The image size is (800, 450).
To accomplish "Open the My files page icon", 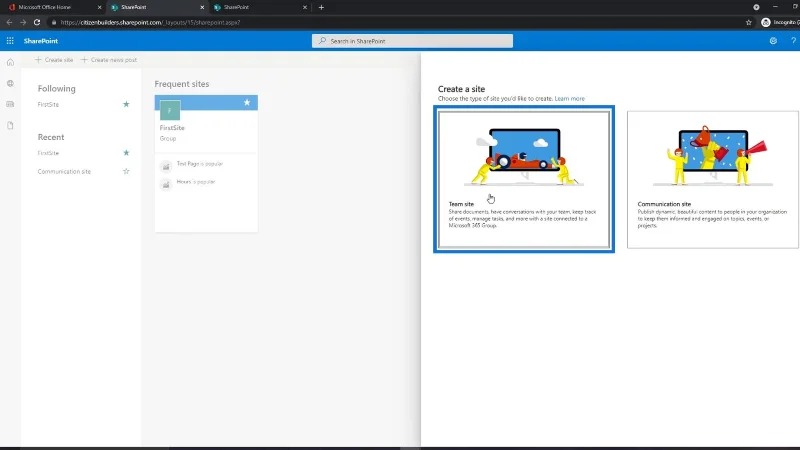I will [x=10, y=126].
